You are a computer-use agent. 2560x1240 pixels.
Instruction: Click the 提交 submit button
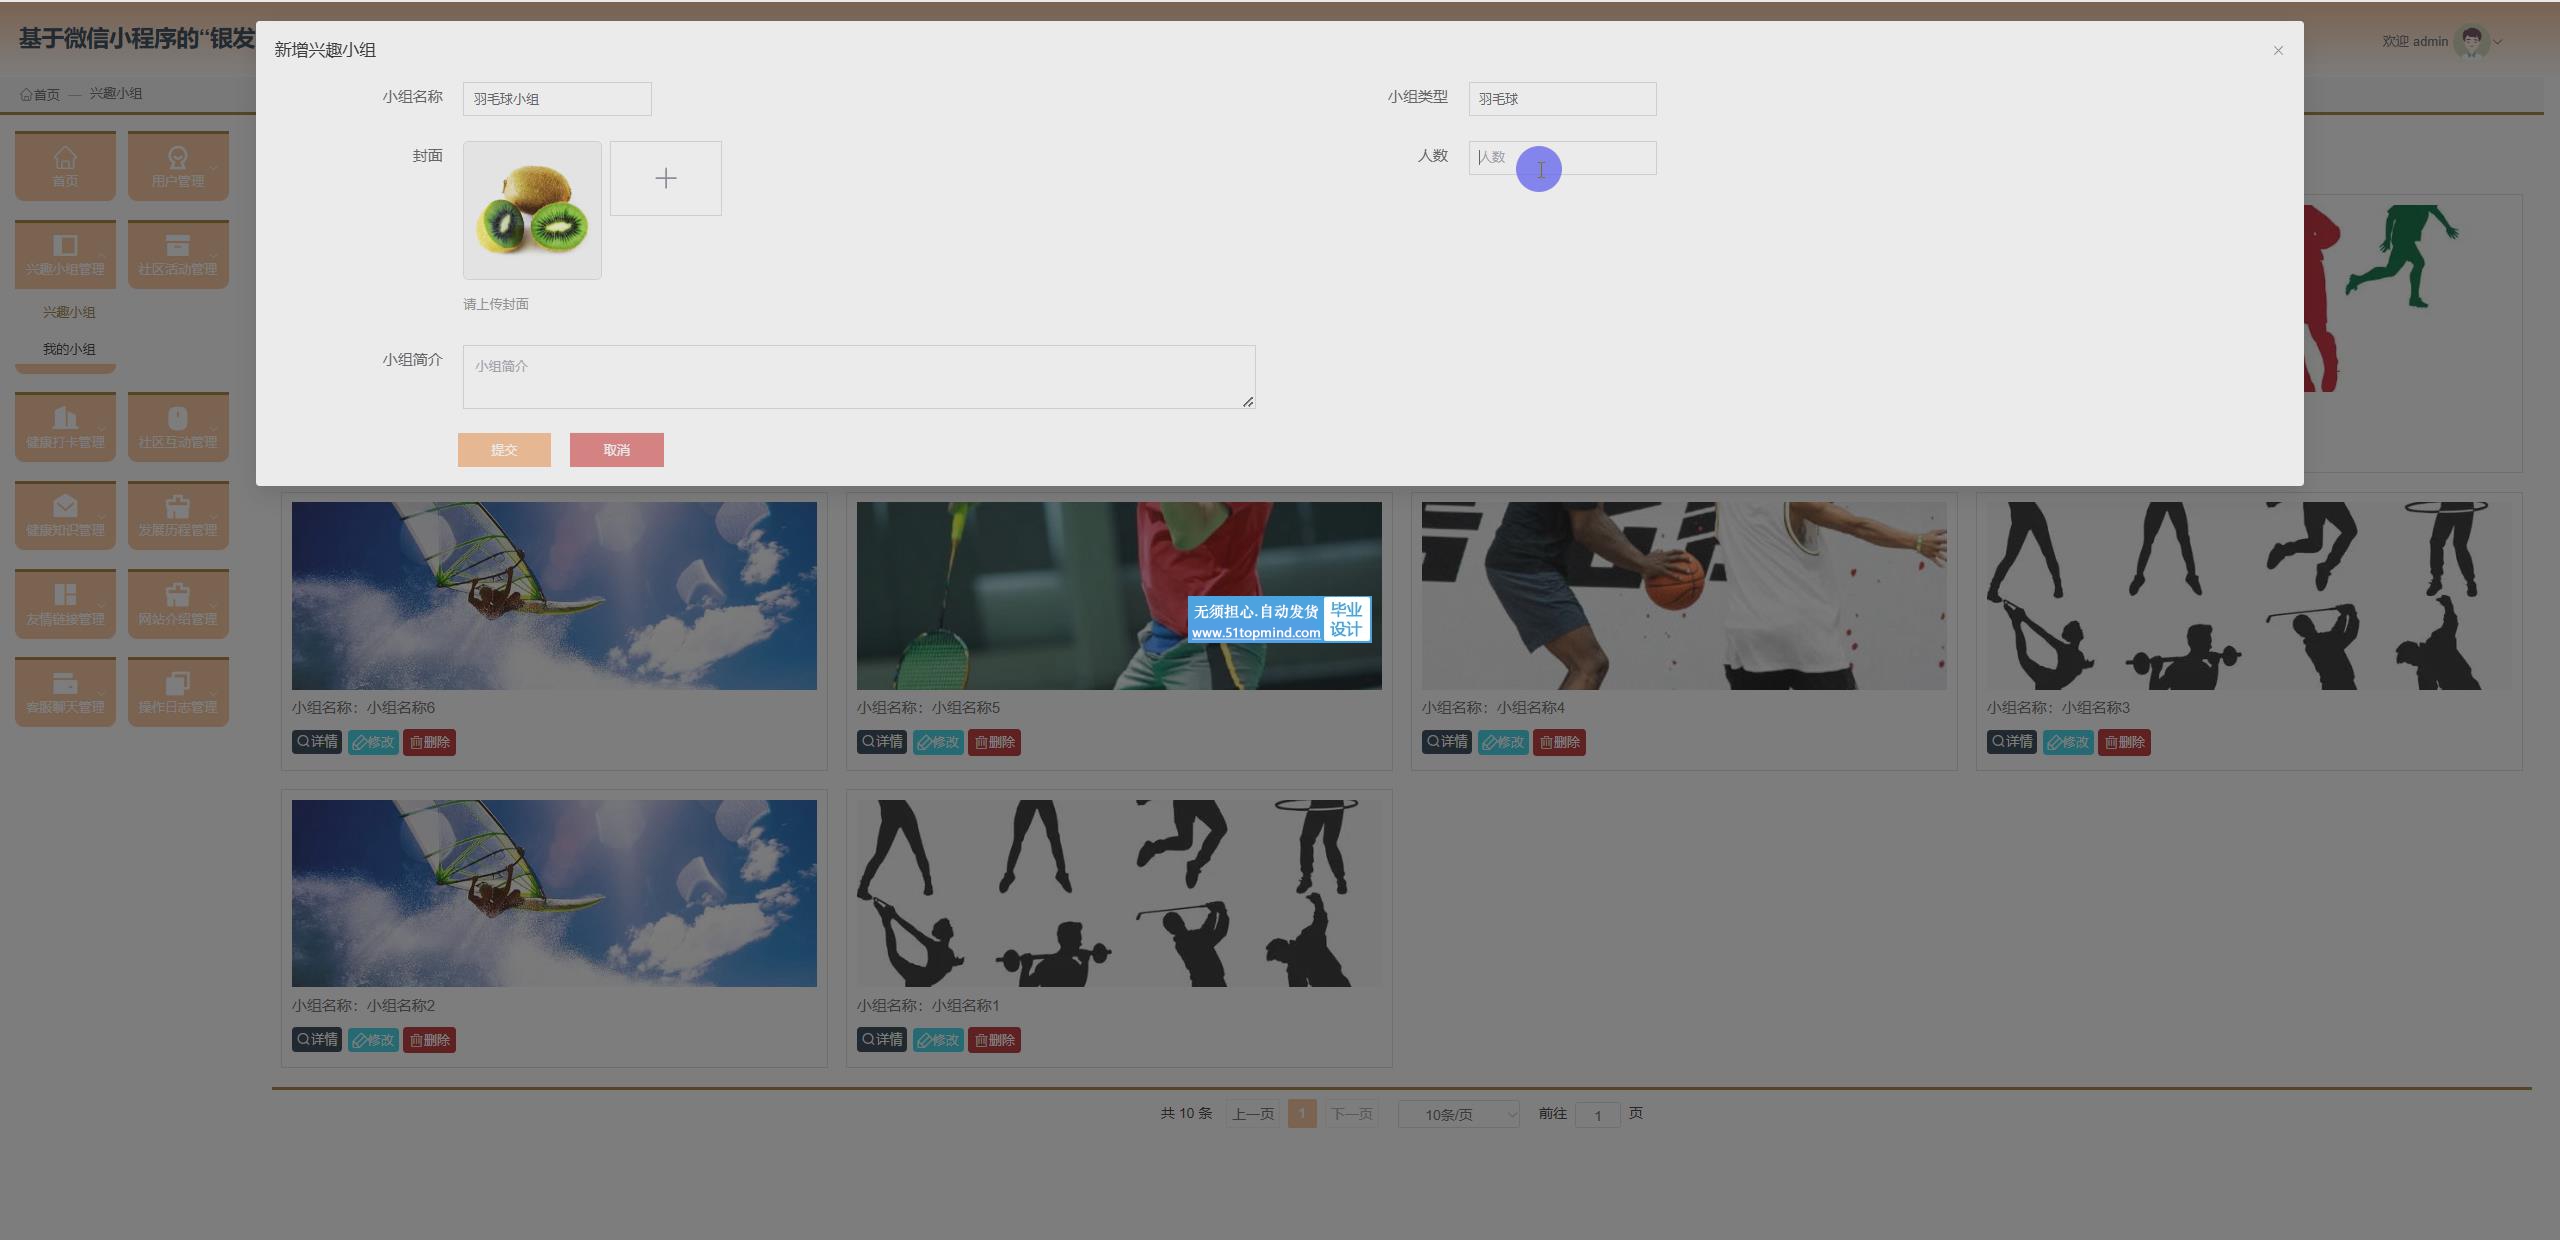click(504, 450)
